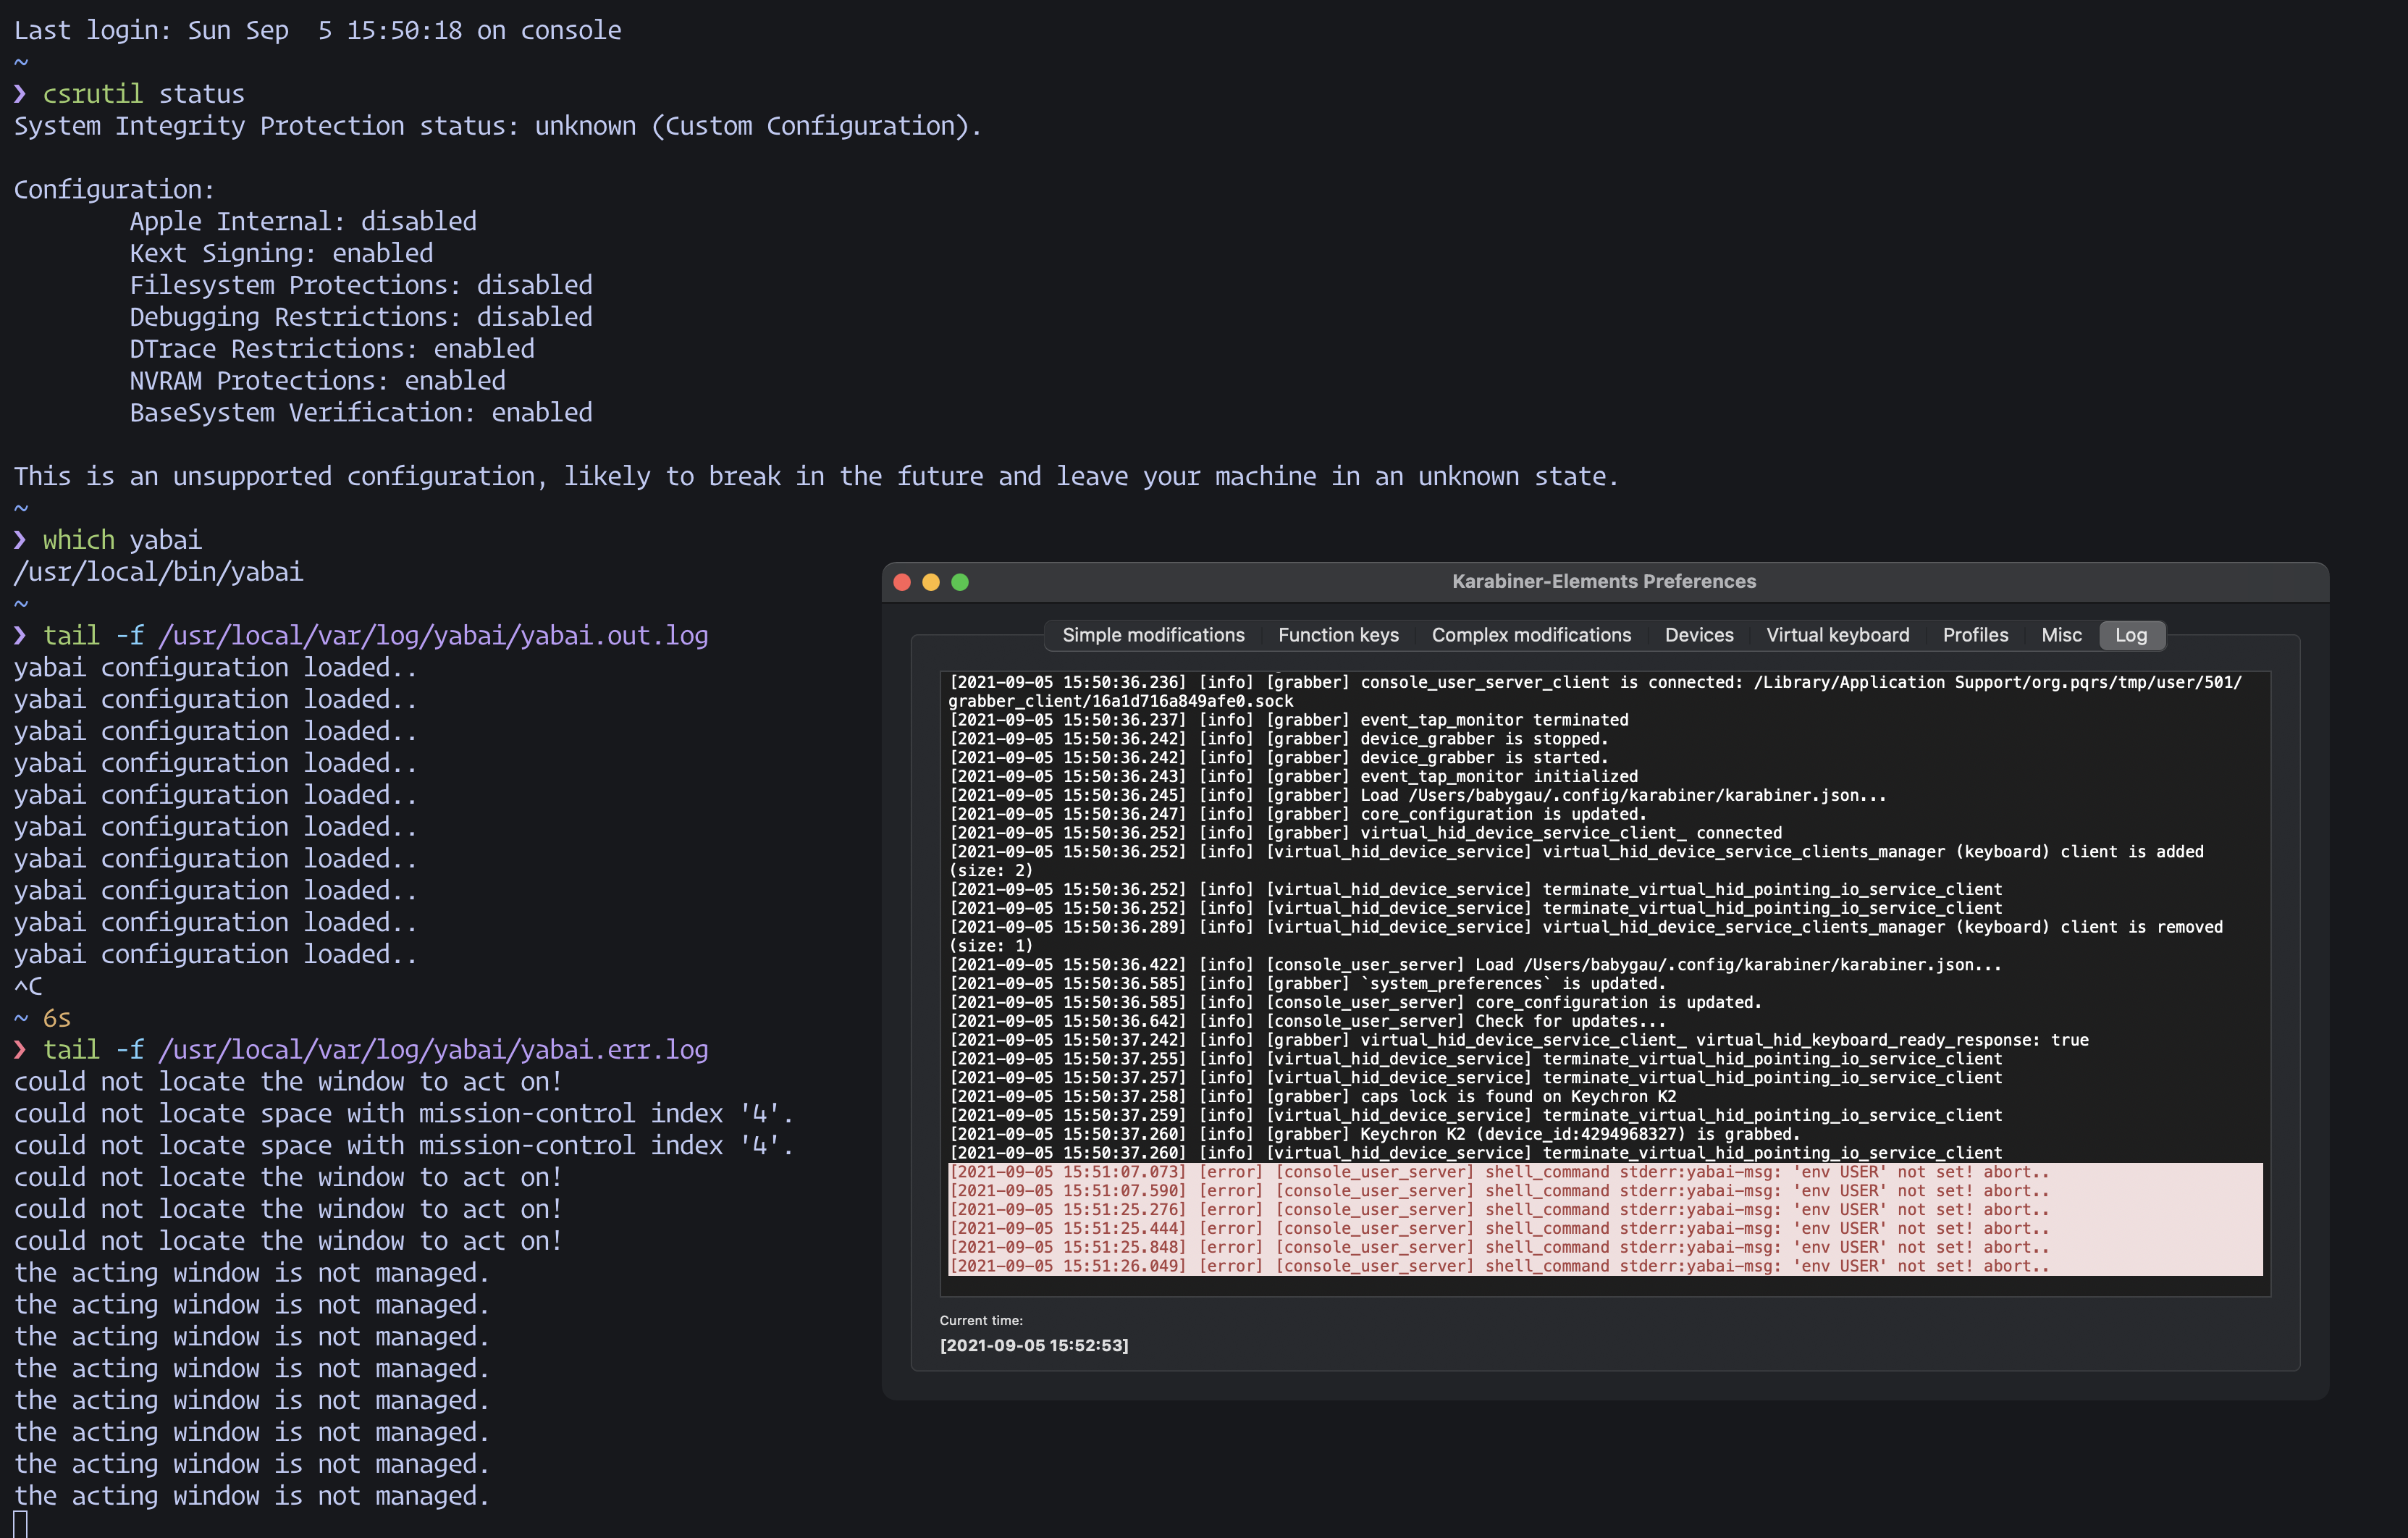Select the Complex modifications tab
Screen dimensions: 2408x1538
click(1531, 635)
